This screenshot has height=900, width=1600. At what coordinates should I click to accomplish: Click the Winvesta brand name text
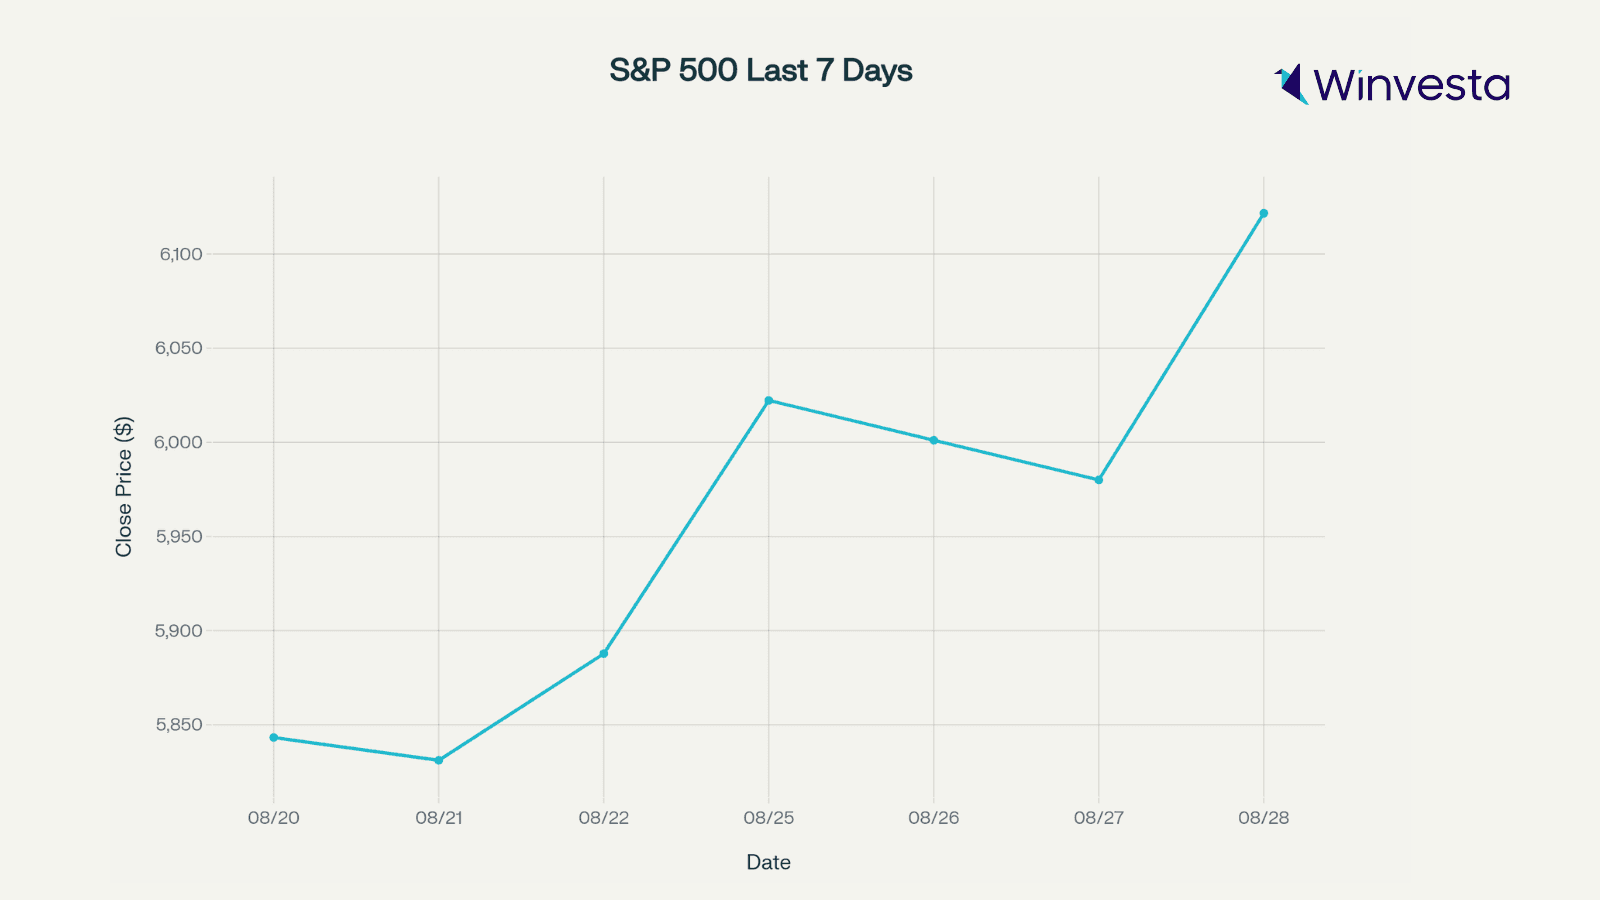click(x=1411, y=85)
